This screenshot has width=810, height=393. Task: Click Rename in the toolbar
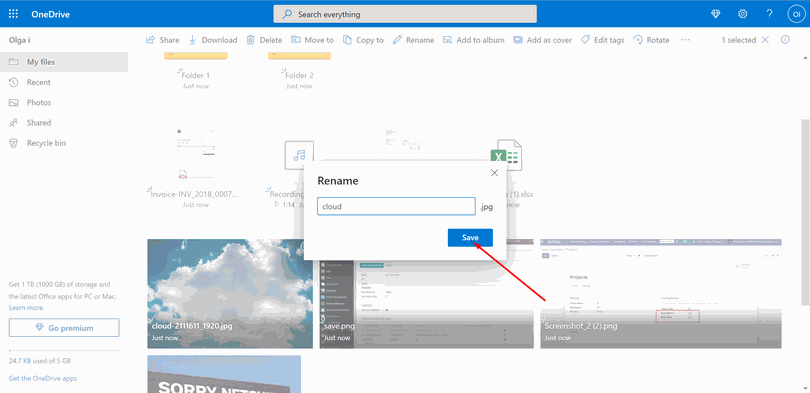(x=413, y=40)
